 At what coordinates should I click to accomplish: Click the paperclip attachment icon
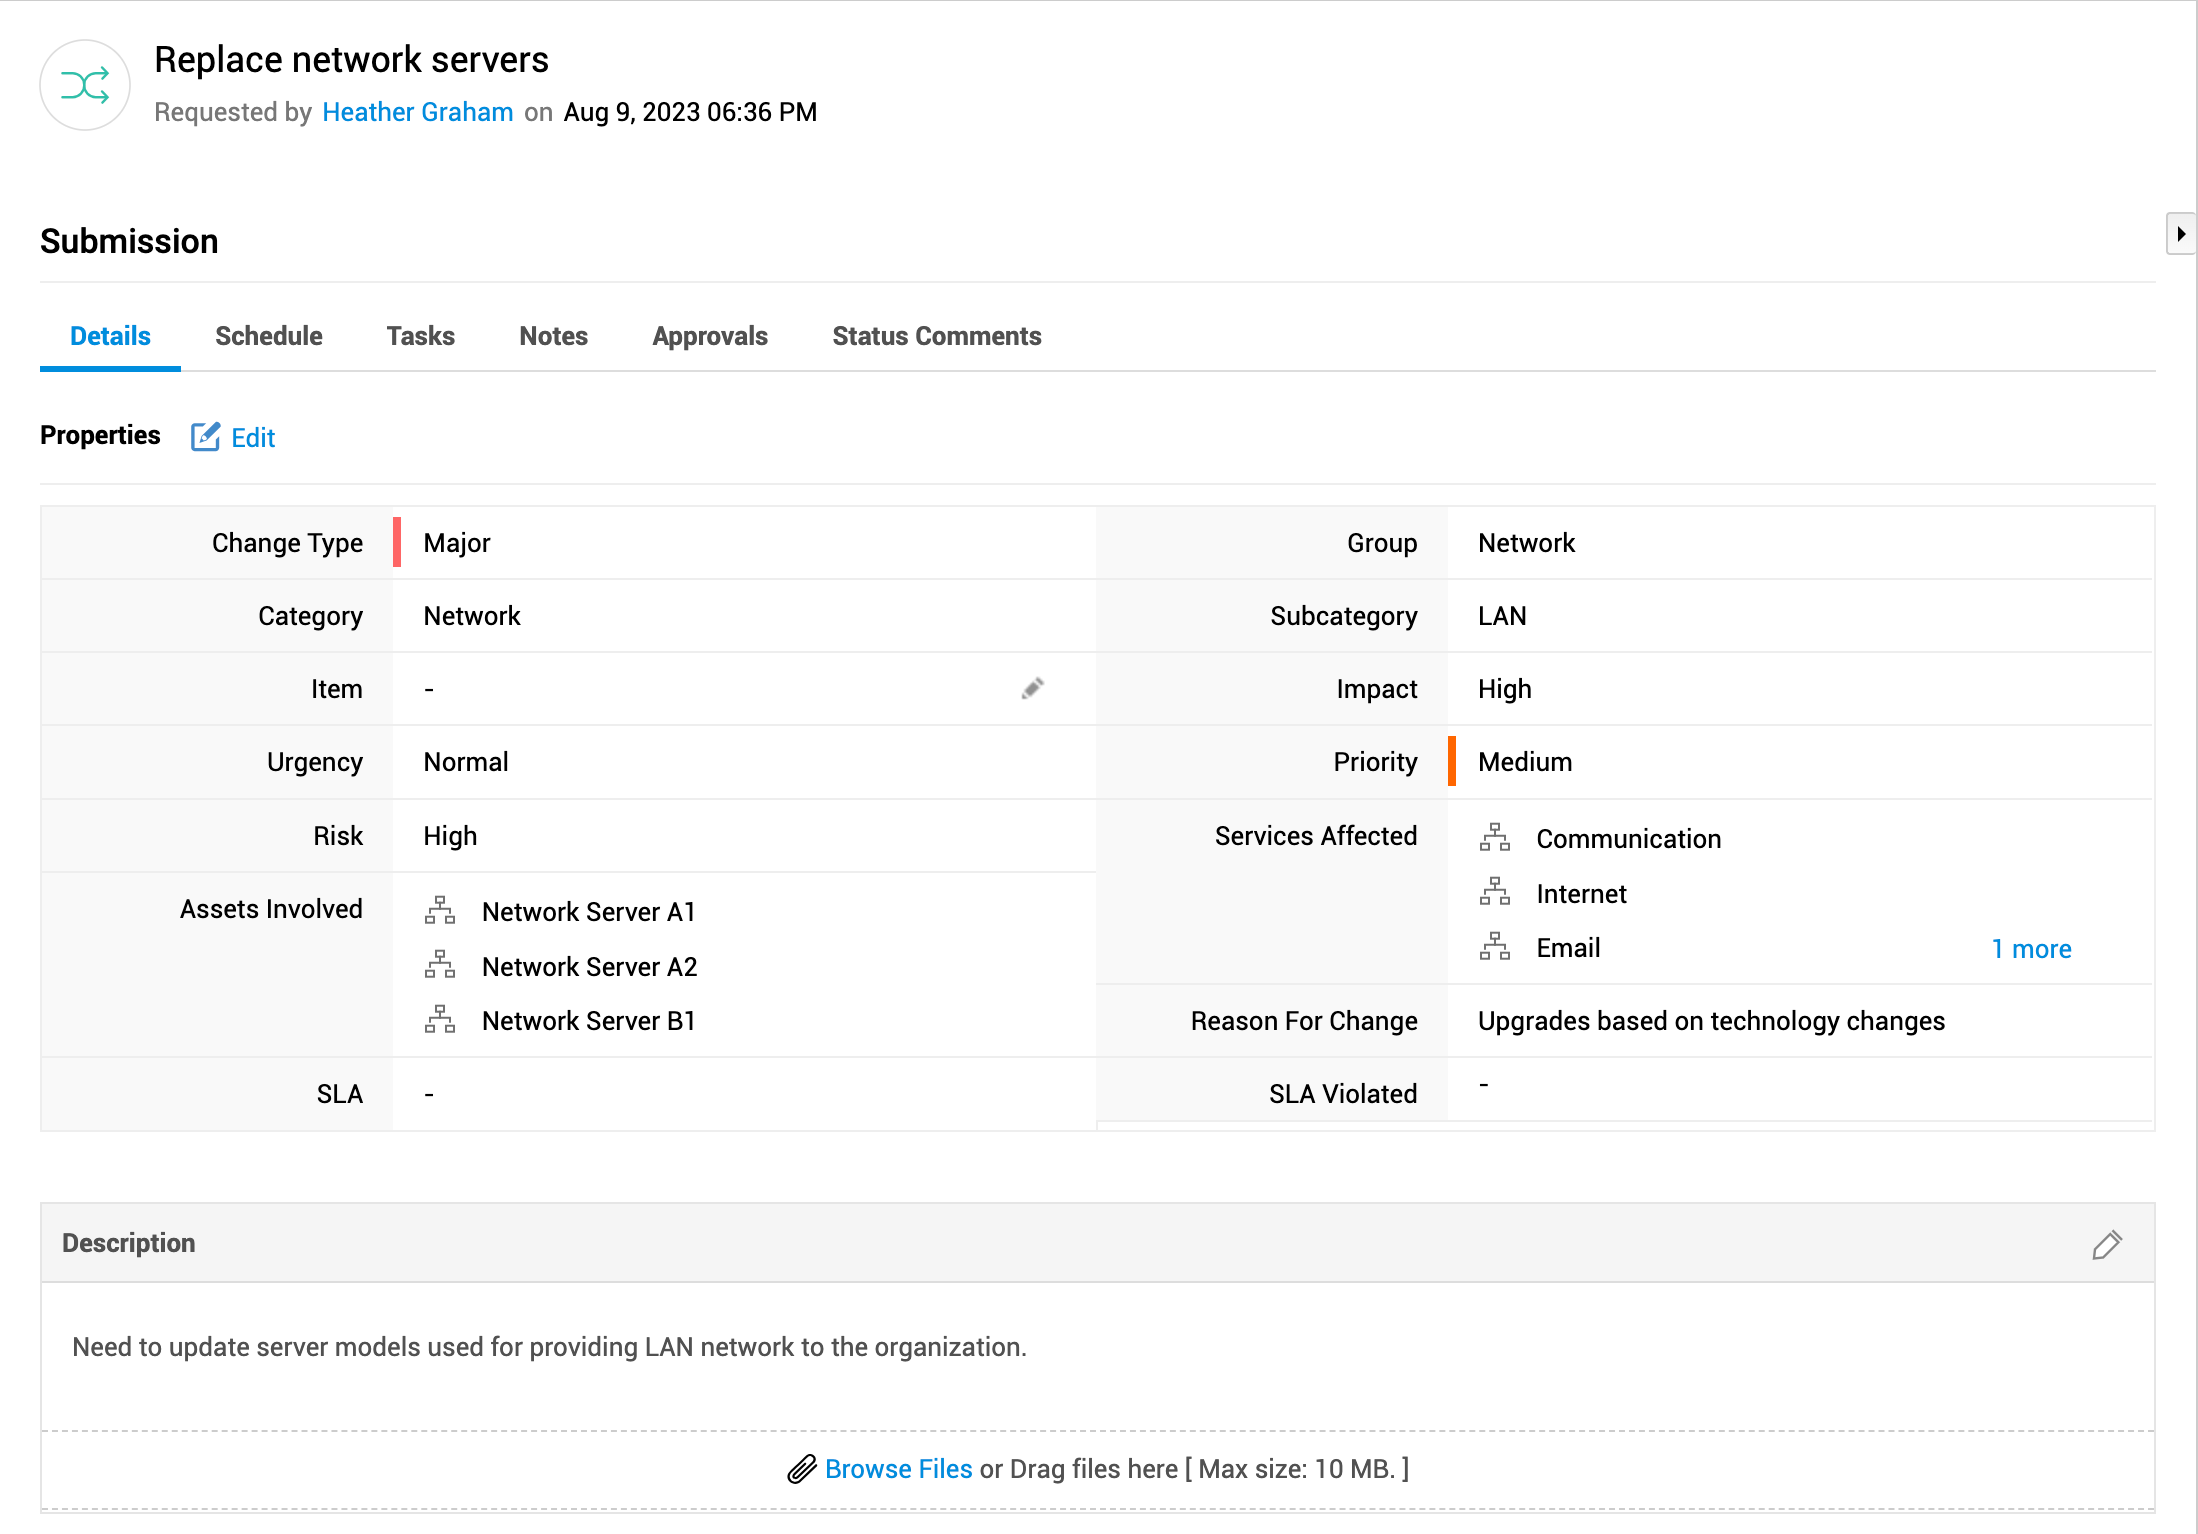801,1469
